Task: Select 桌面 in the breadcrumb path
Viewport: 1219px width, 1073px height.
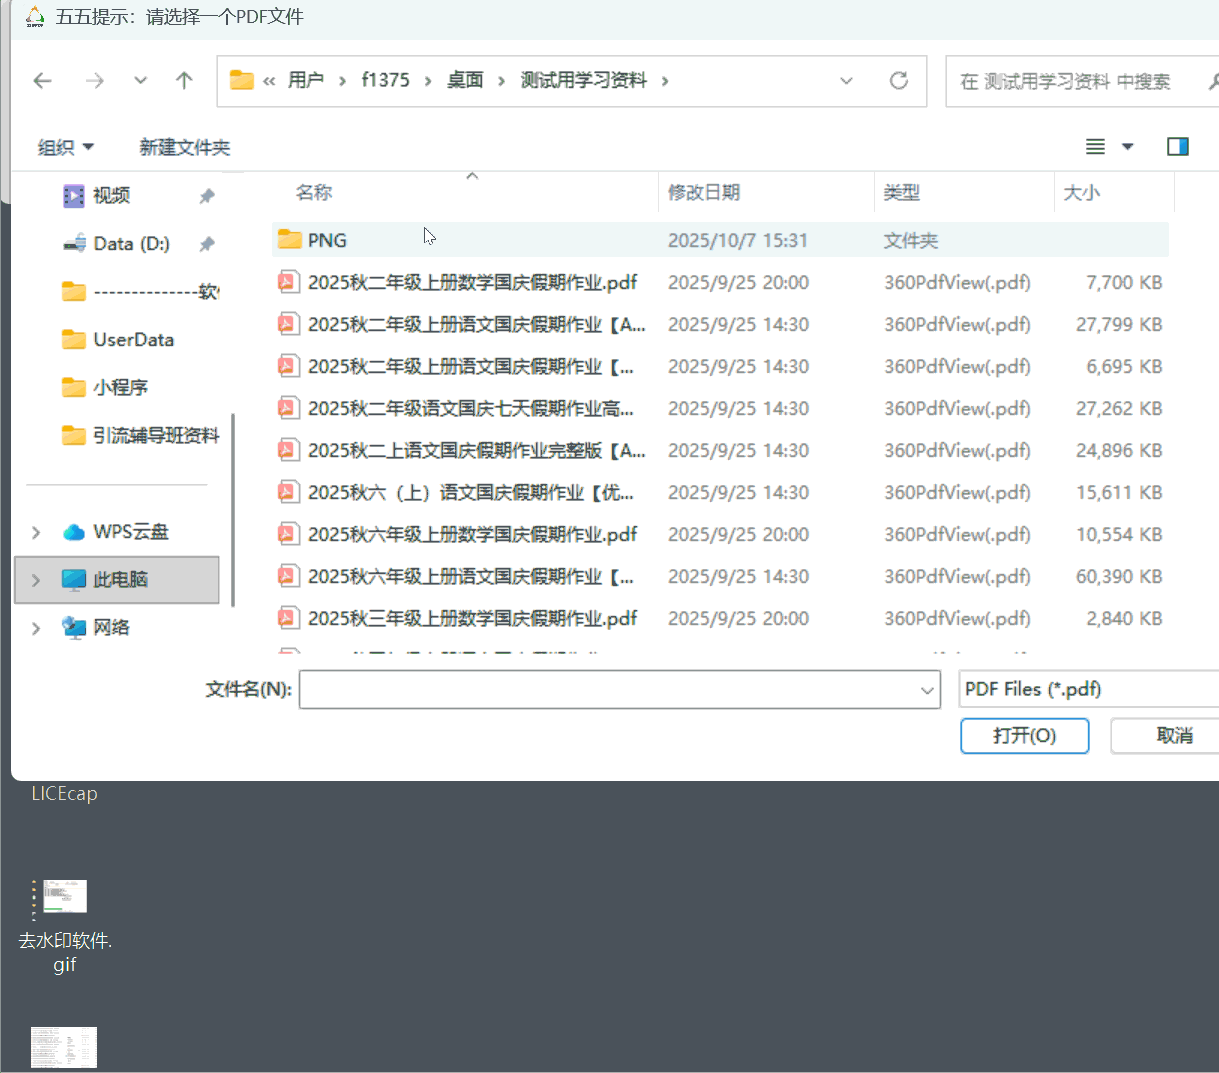Action: coord(465,80)
